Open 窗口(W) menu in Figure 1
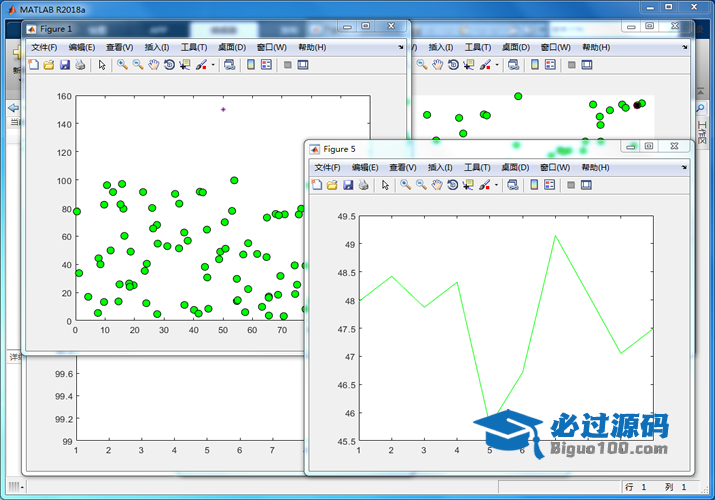 point(271,47)
